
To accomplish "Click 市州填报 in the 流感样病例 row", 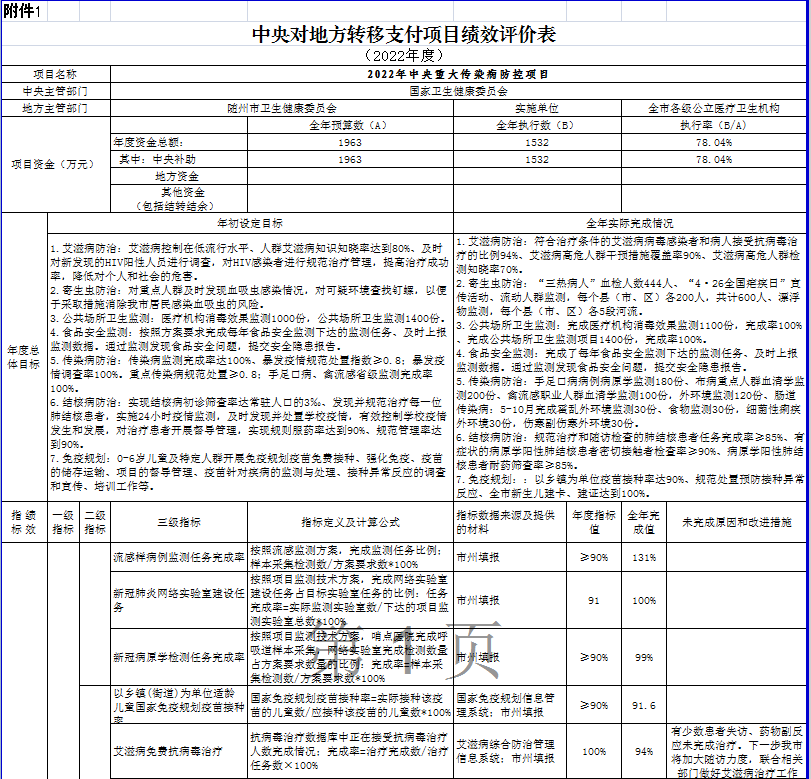I will pos(510,557).
